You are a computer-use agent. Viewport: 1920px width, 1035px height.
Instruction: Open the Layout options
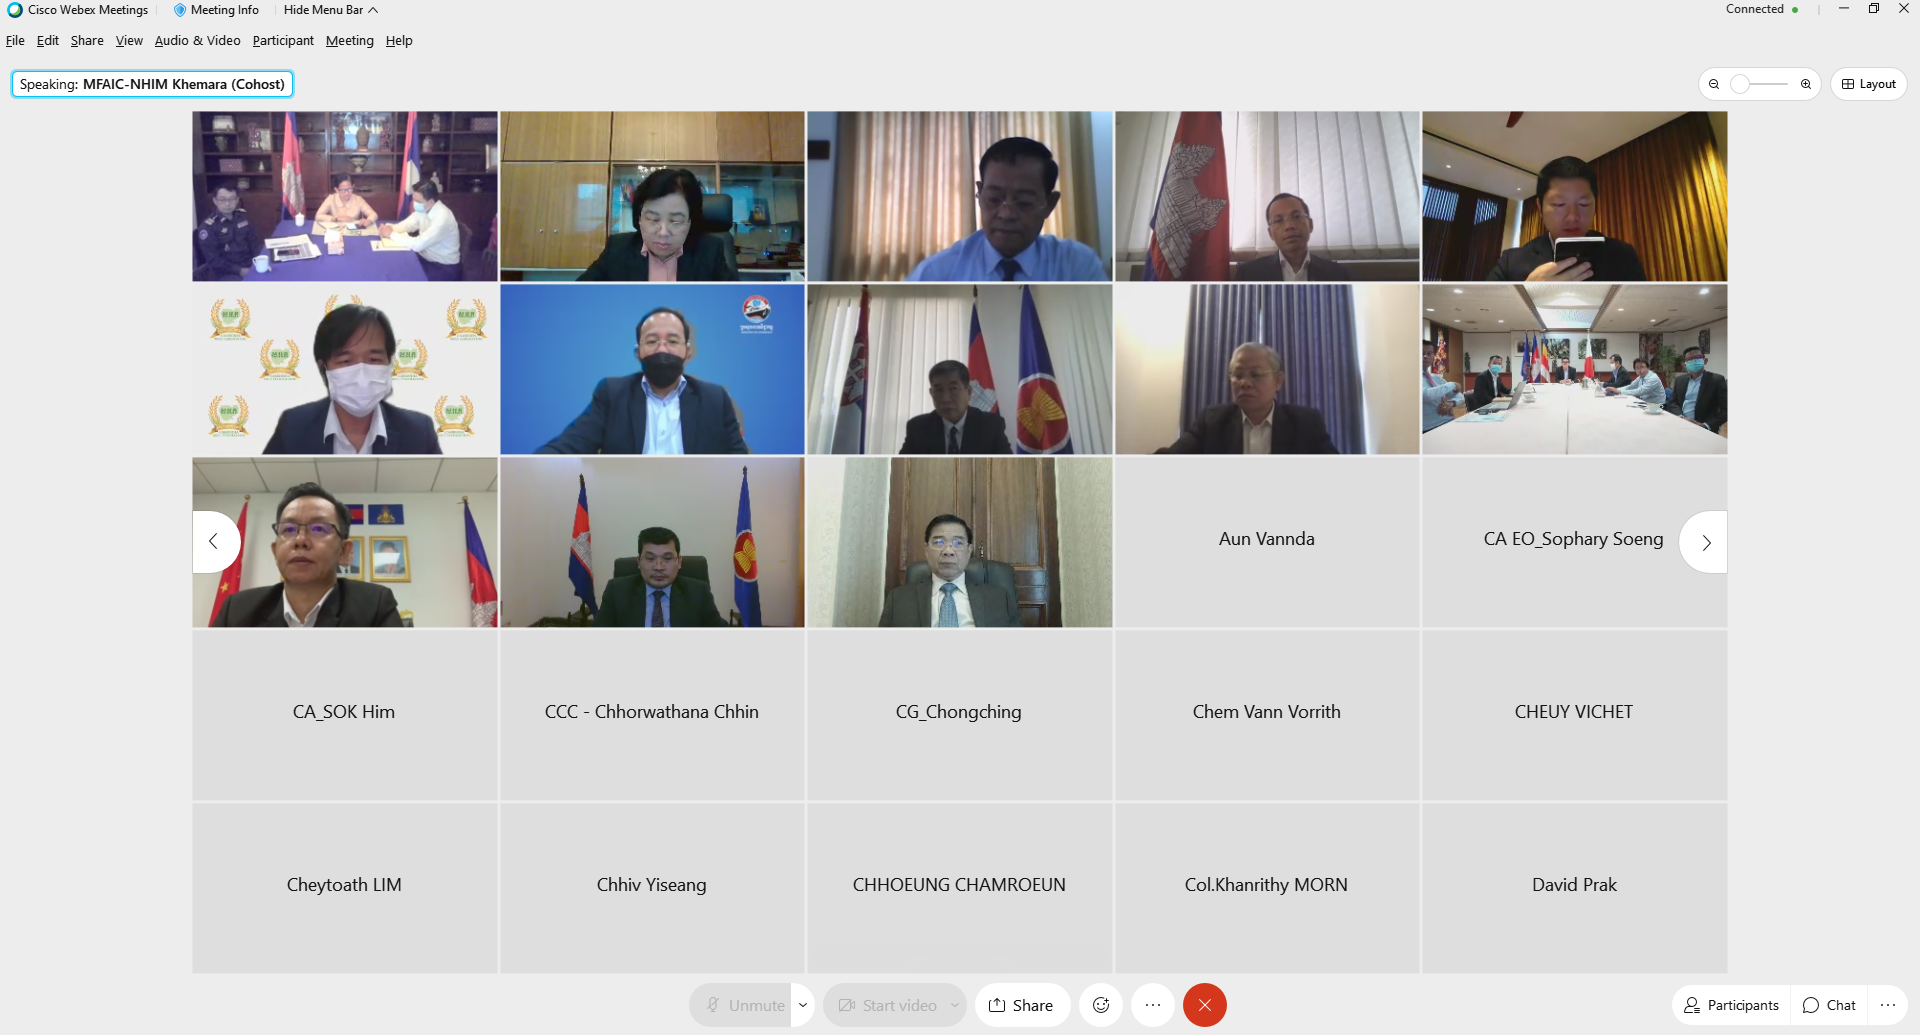click(1868, 84)
